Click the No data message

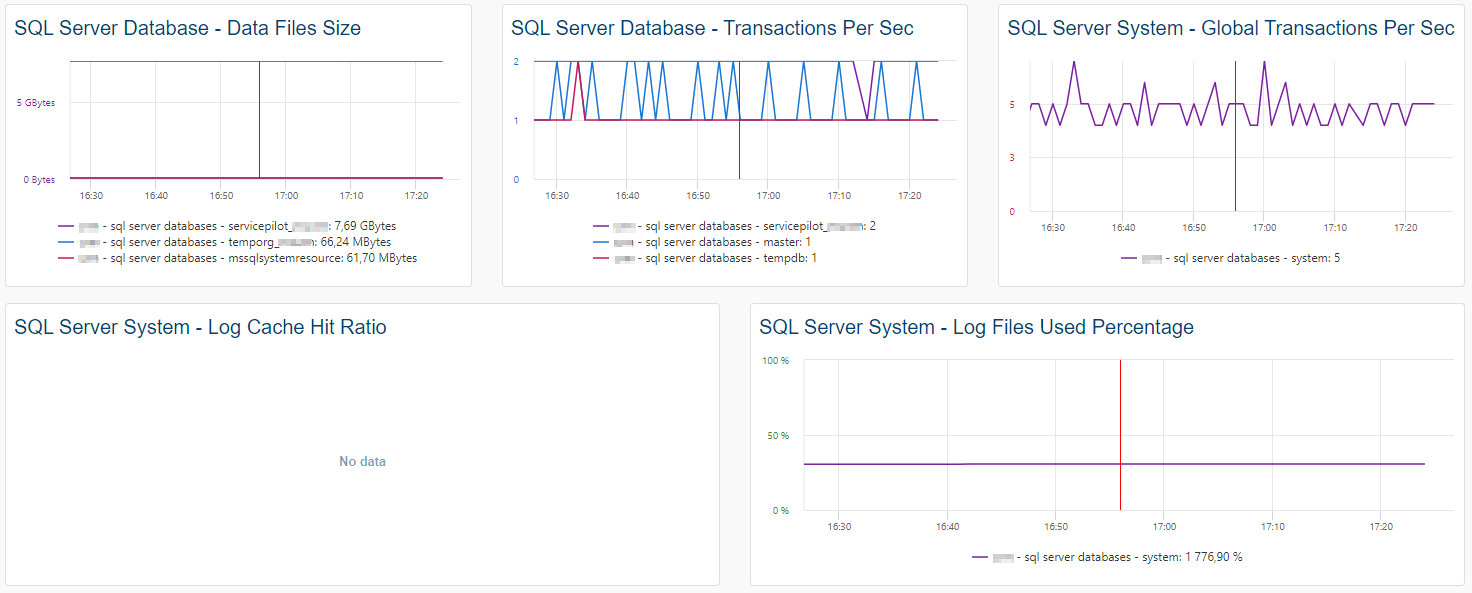363,461
